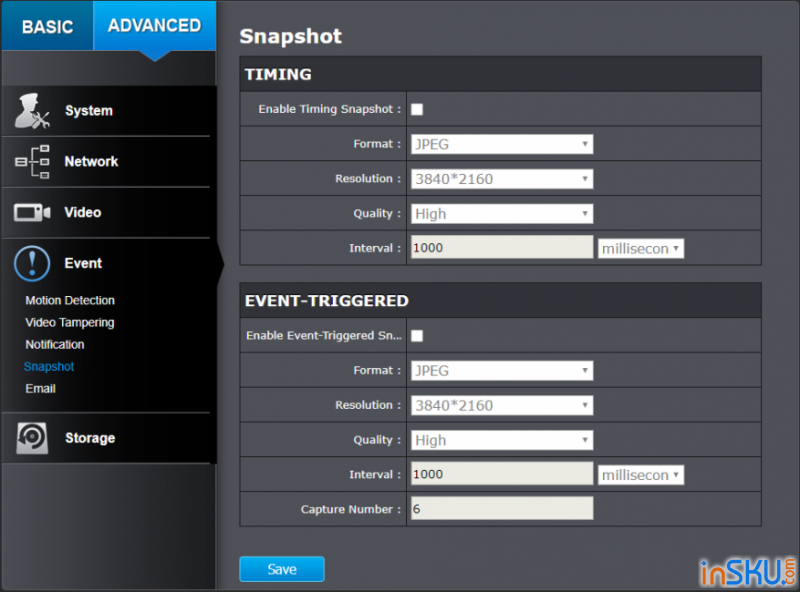Open Event-Triggered Resolution dropdown

tap(502, 405)
